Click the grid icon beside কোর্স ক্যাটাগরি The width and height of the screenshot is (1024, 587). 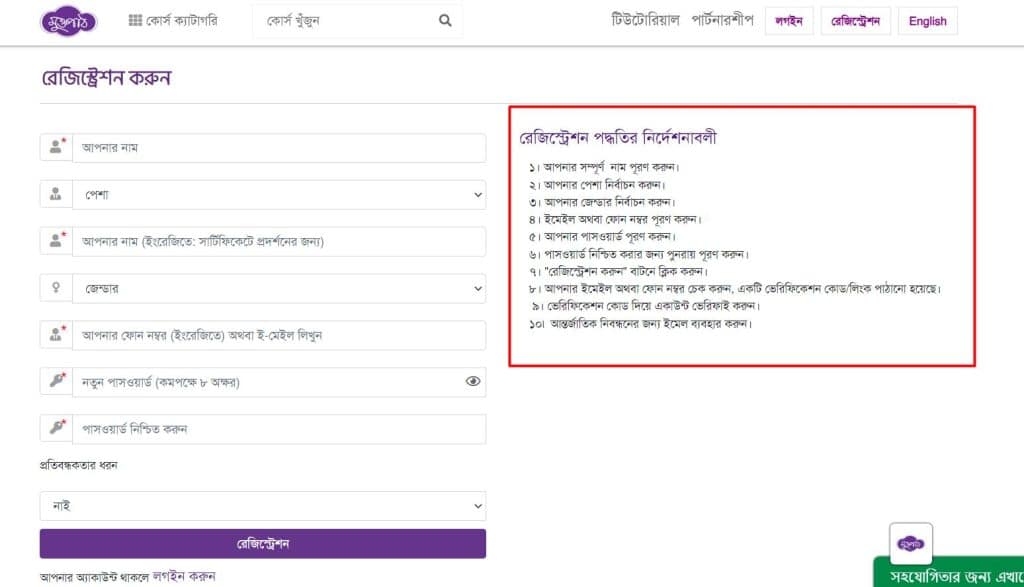point(138,19)
